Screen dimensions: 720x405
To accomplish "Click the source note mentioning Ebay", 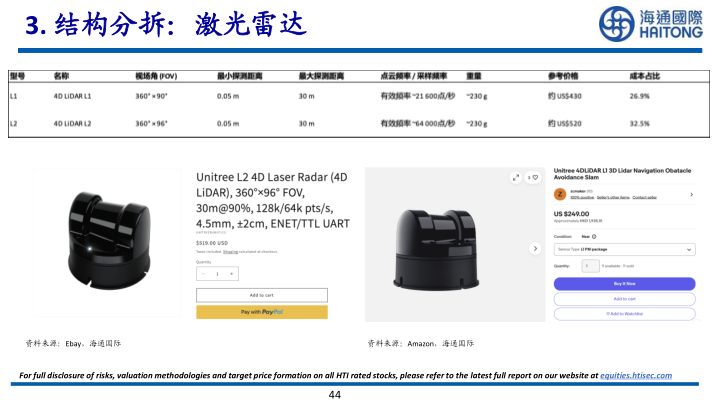I will tap(73, 343).
